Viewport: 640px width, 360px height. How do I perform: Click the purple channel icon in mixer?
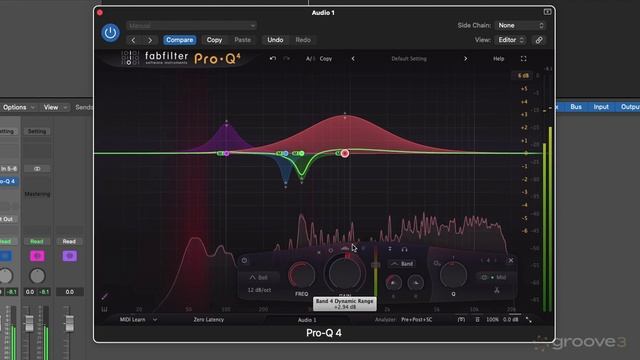[x=69, y=256]
